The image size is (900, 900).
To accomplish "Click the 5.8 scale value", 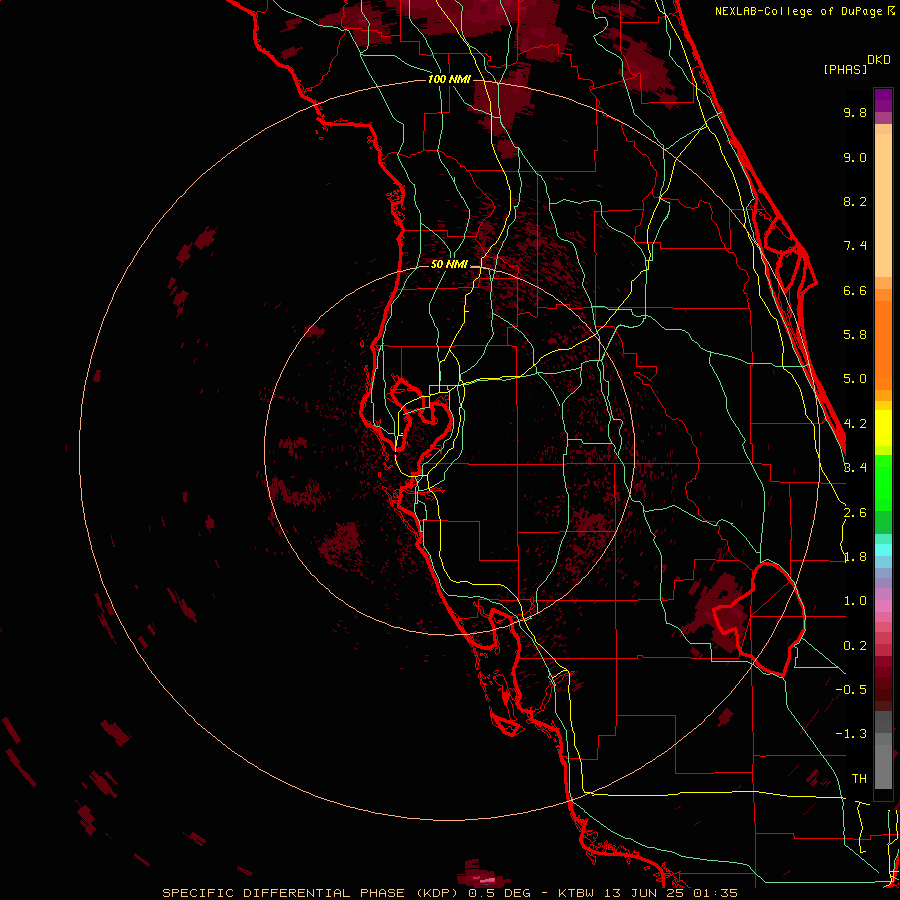I will coord(855,335).
